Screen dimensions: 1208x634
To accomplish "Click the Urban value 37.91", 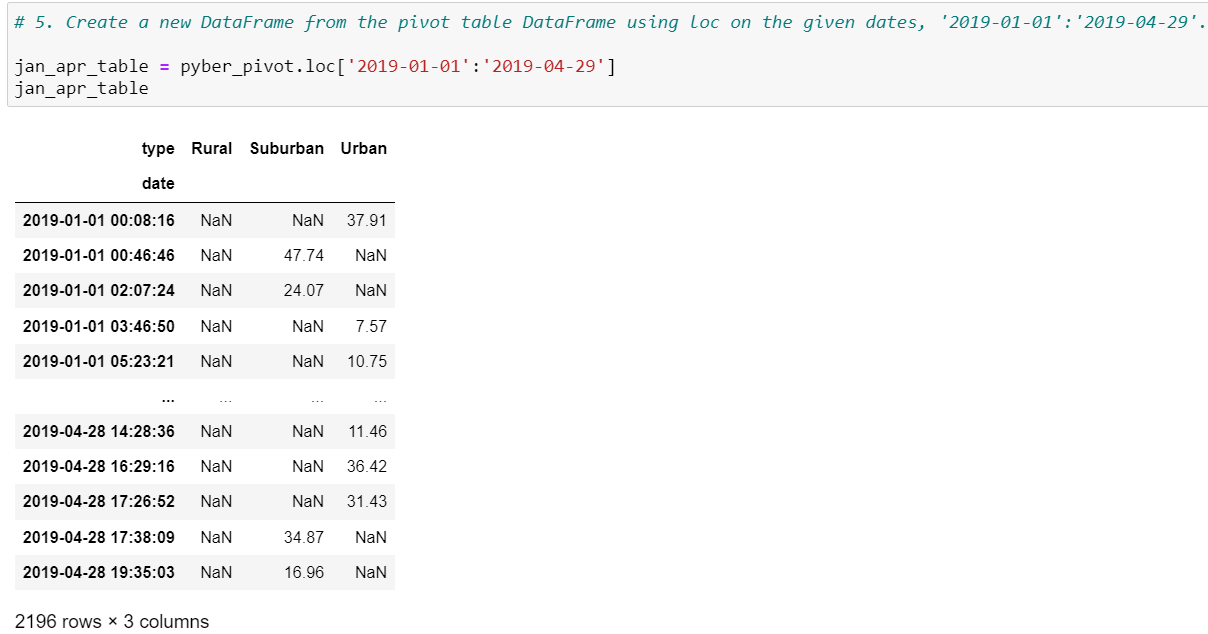I will coord(367,220).
